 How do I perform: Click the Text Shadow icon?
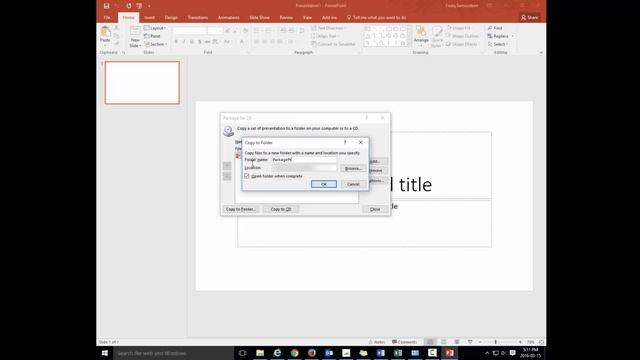click(x=200, y=42)
